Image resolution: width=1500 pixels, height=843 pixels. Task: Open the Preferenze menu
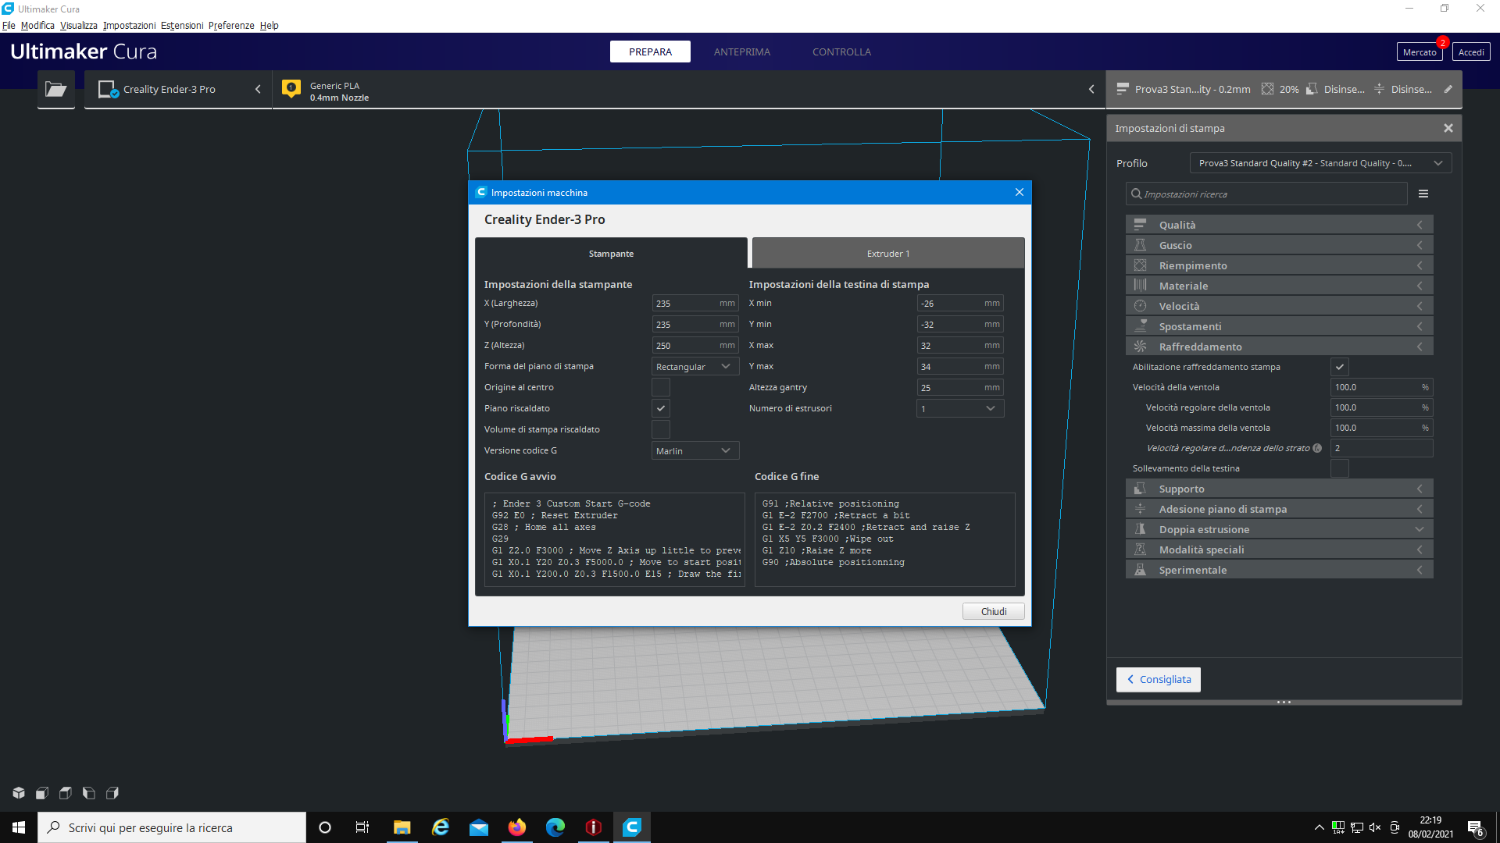(x=231, y=25)
